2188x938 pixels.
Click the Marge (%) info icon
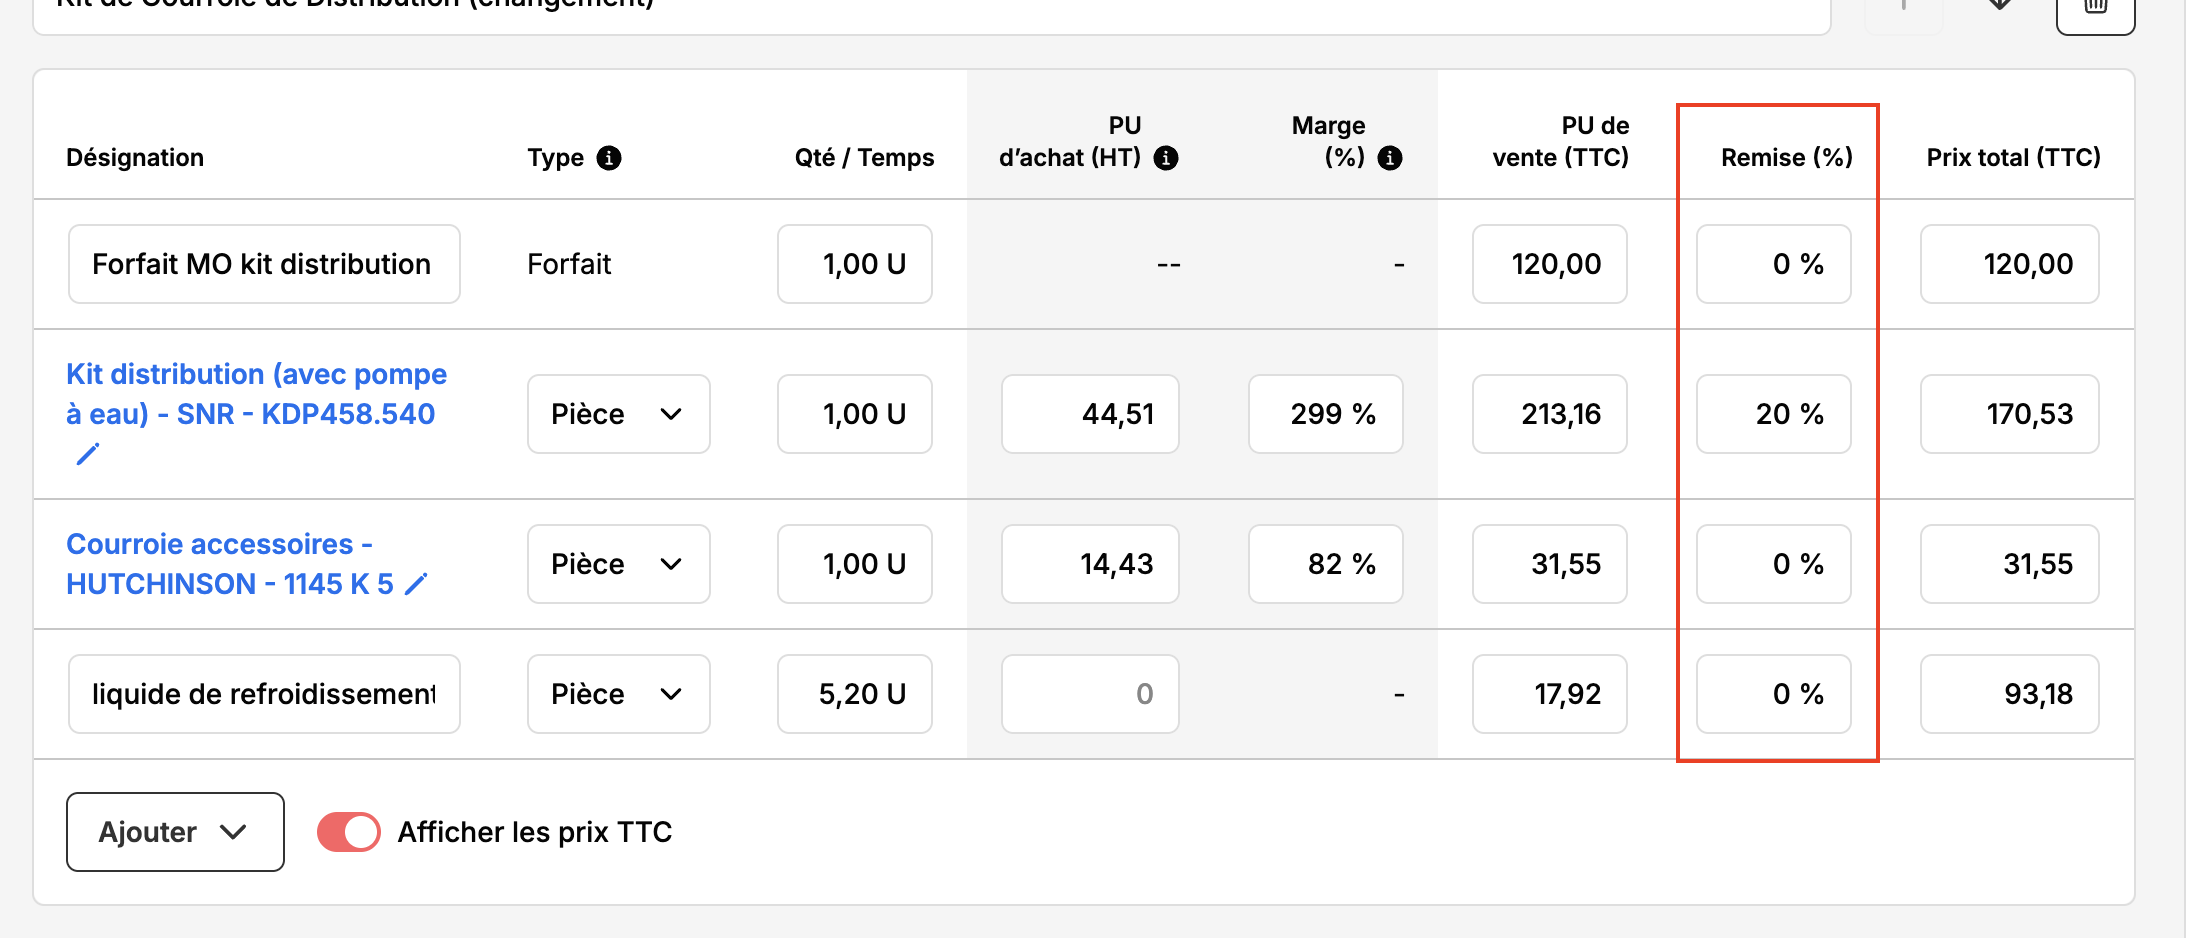pyautogui.click(x=1390, y=158)
